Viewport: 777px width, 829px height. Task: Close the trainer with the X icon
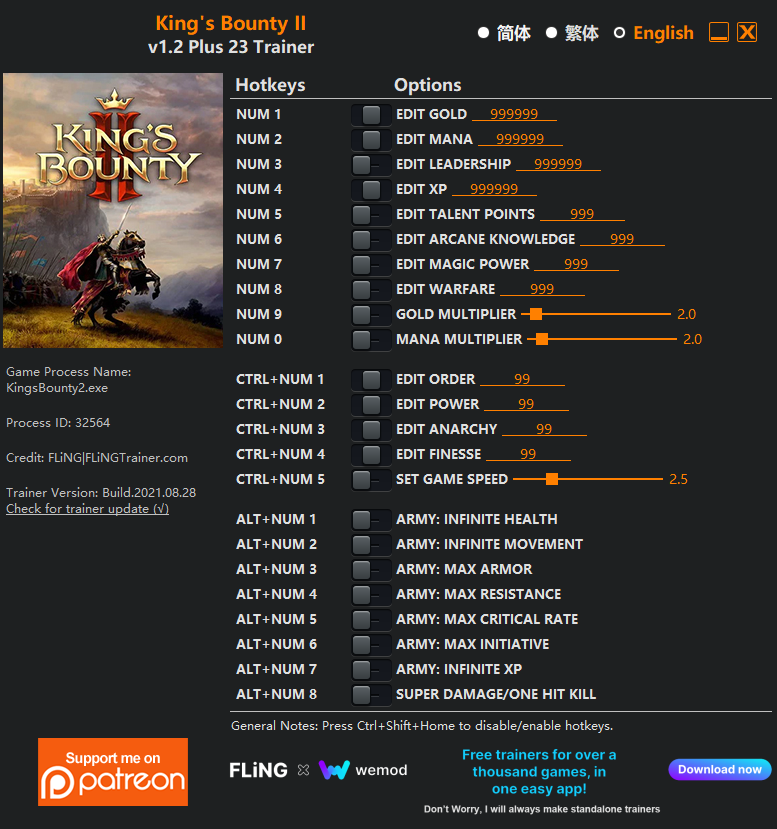(747, 32)
